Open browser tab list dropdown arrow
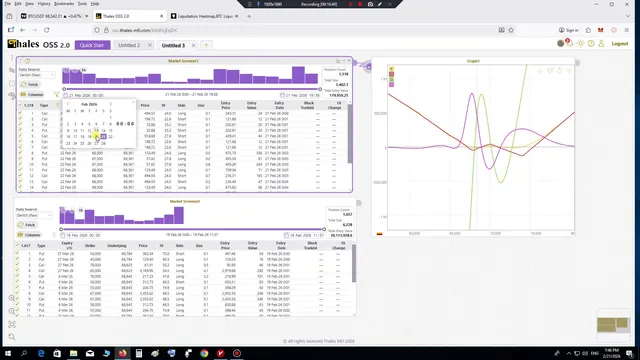The width and height of the screenshot is (640, 360). click(x=628, y=16)
